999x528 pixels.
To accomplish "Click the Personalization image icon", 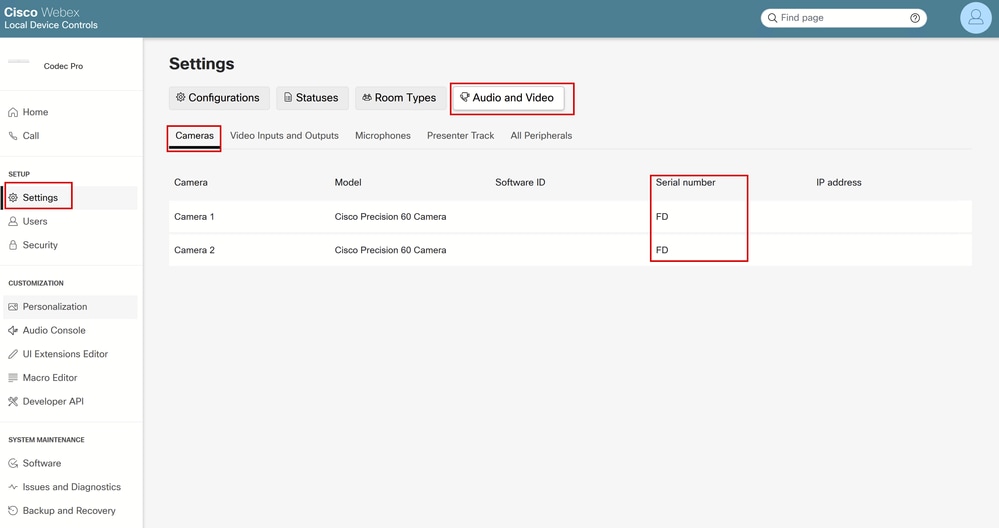I will [x=13, y=306].
